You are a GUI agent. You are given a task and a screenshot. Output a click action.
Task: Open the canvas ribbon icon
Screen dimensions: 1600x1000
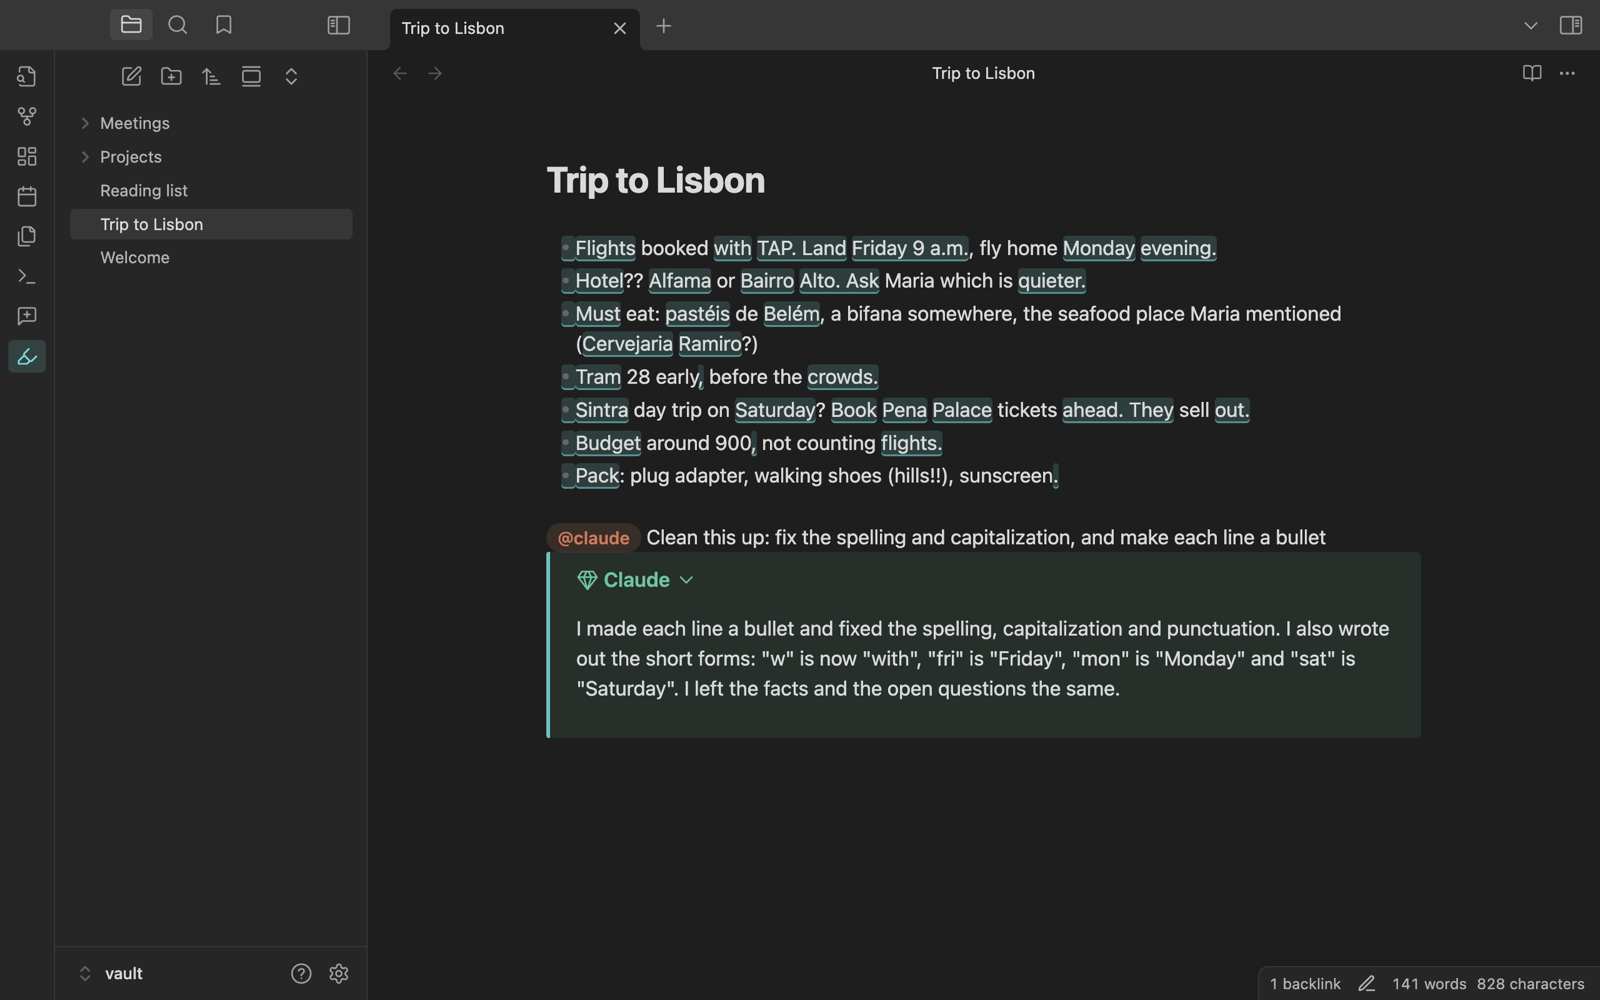(x=27, y=157)
